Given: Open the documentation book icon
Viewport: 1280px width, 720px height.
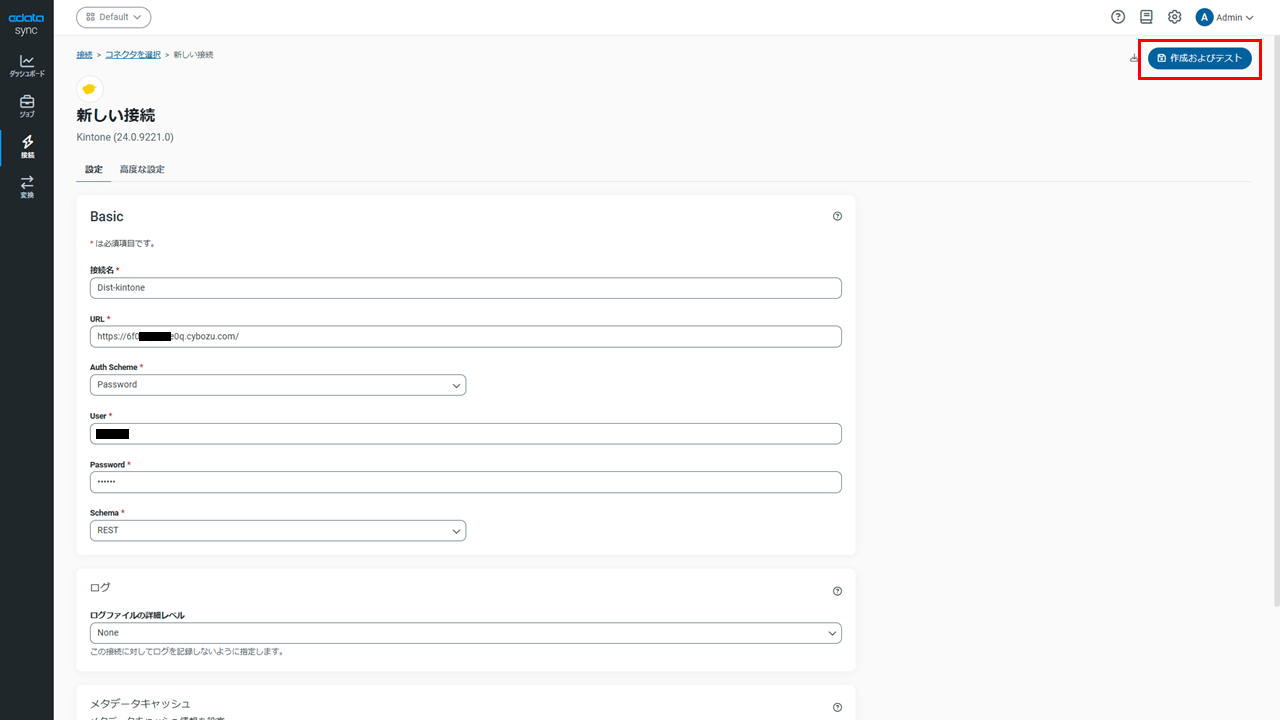Looking at the screenshot, I should click(x=1146, y=17).
